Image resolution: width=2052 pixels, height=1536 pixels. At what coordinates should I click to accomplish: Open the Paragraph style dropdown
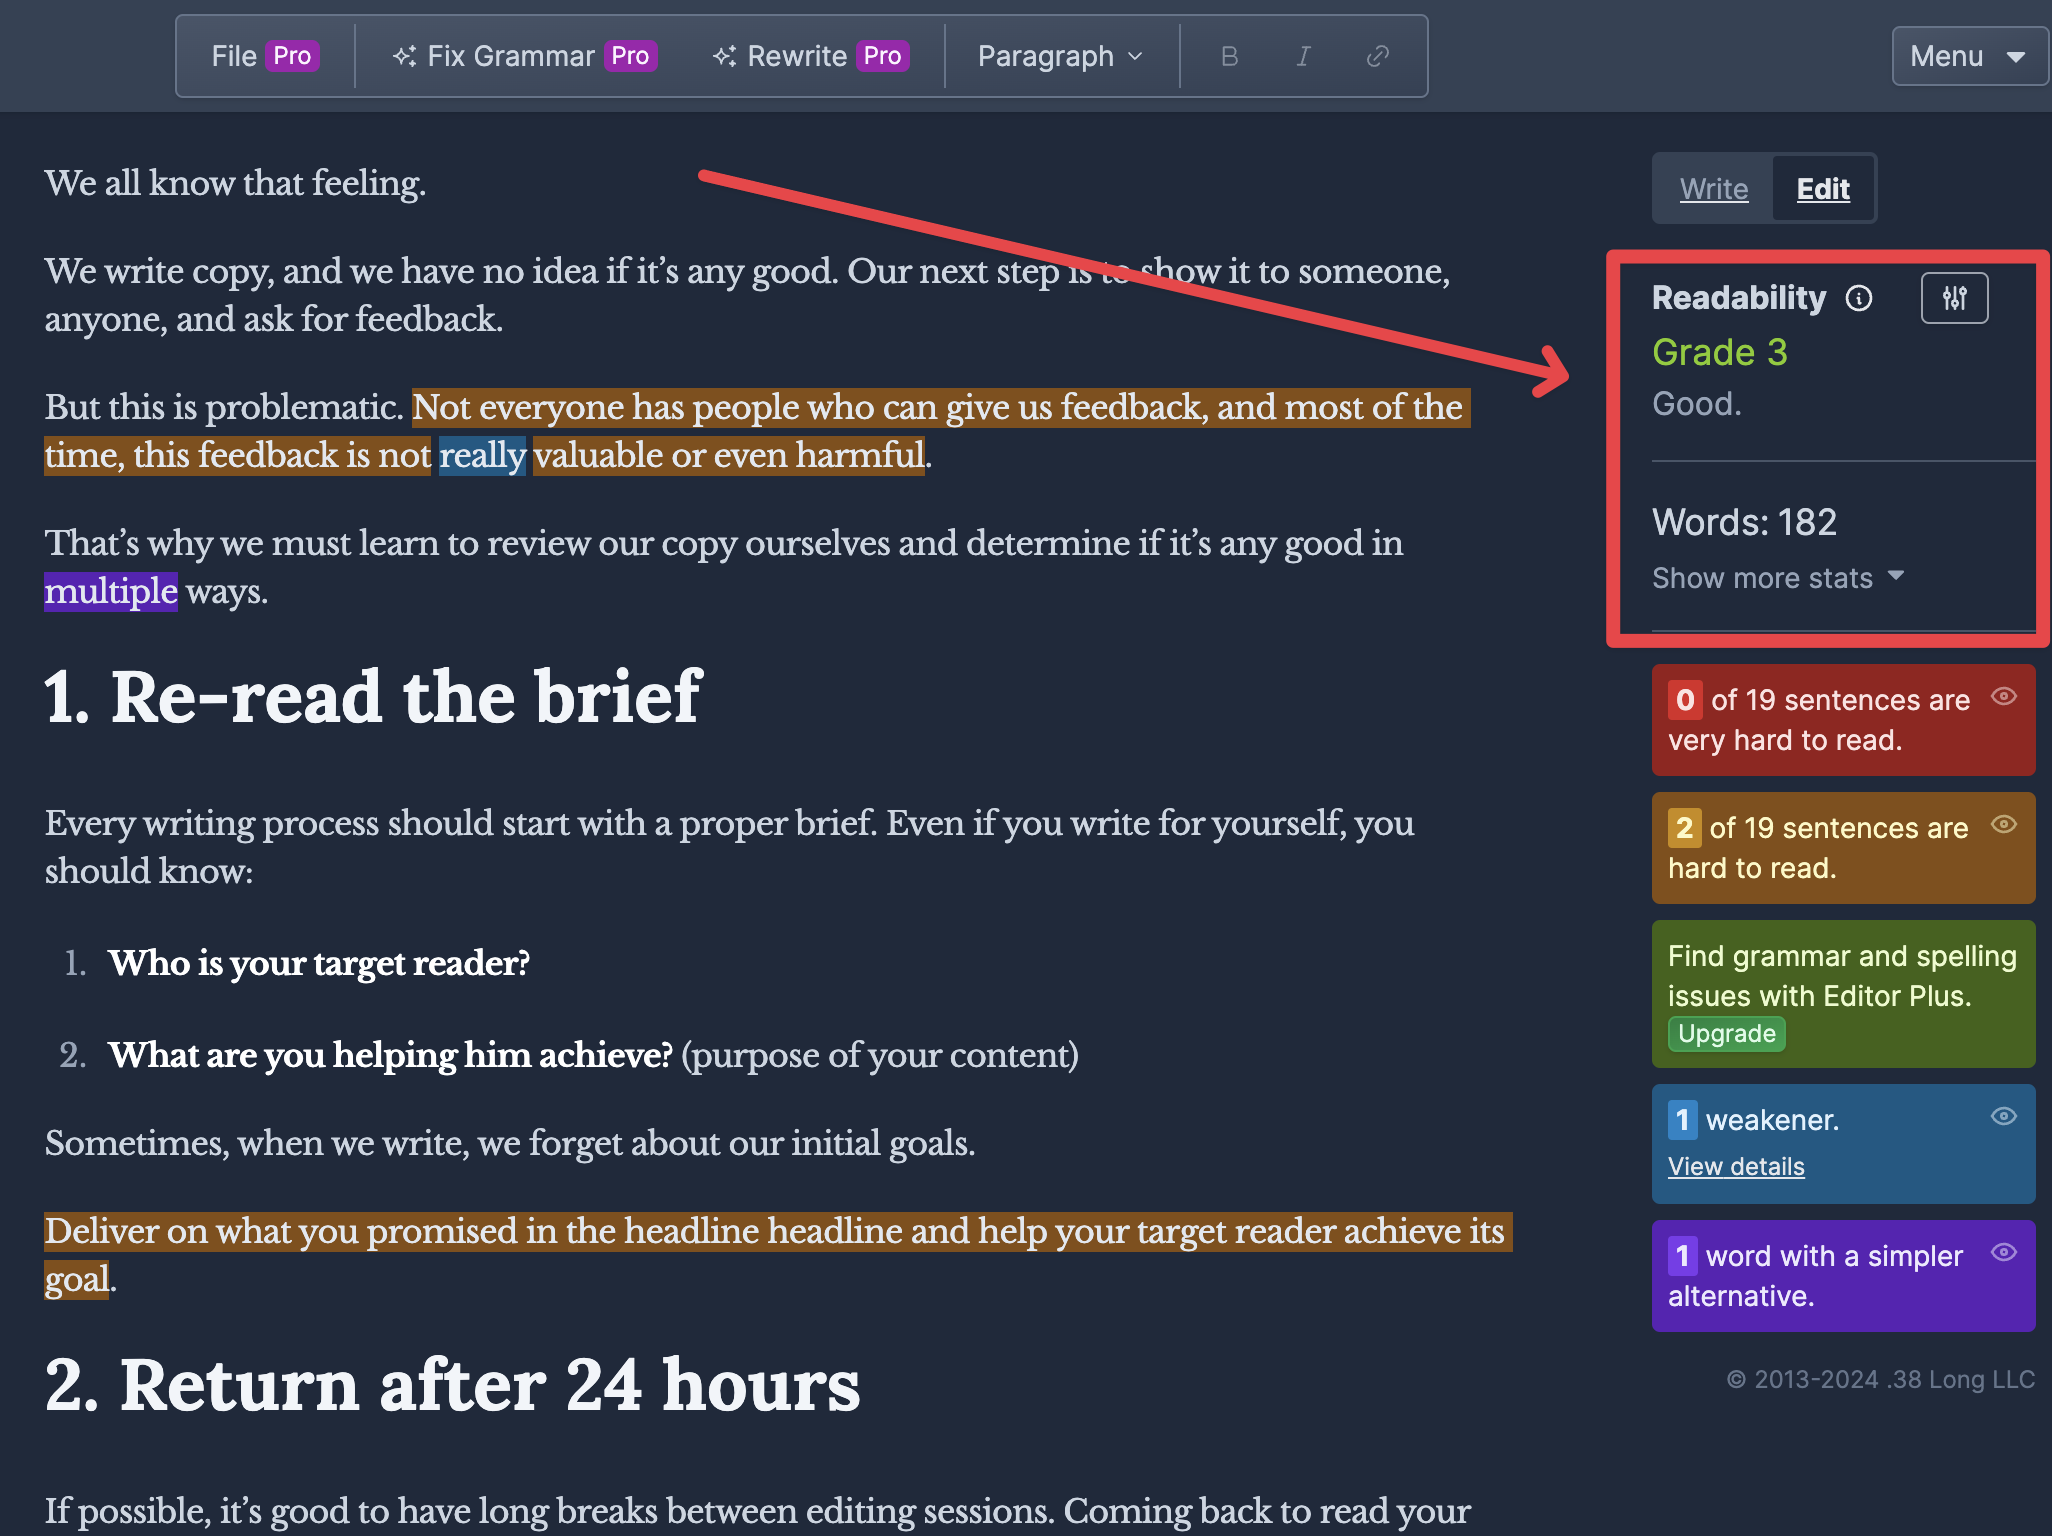pos(1058,56)
